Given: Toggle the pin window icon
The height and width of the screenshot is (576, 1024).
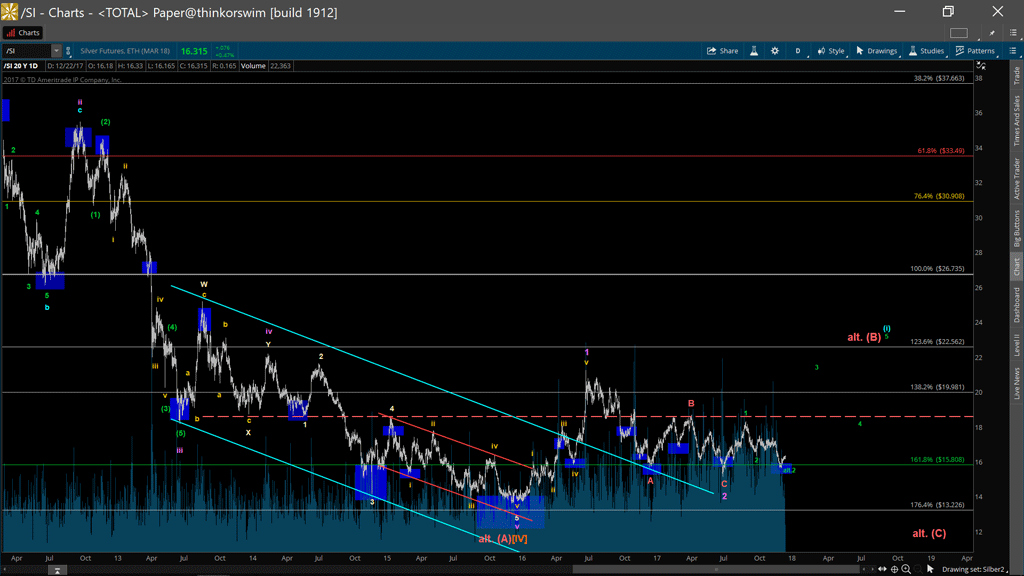Looking at the screenshot, I should [x=994, y=33].
